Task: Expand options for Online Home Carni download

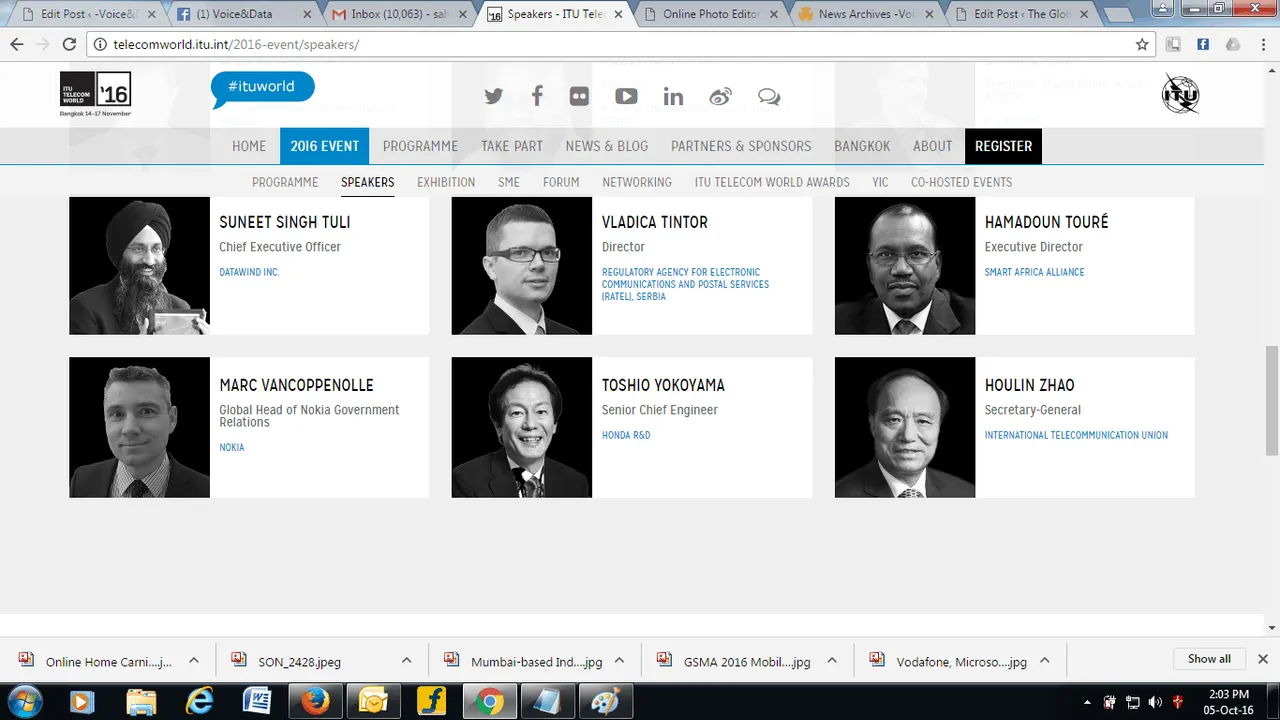Action: (194, 660)
